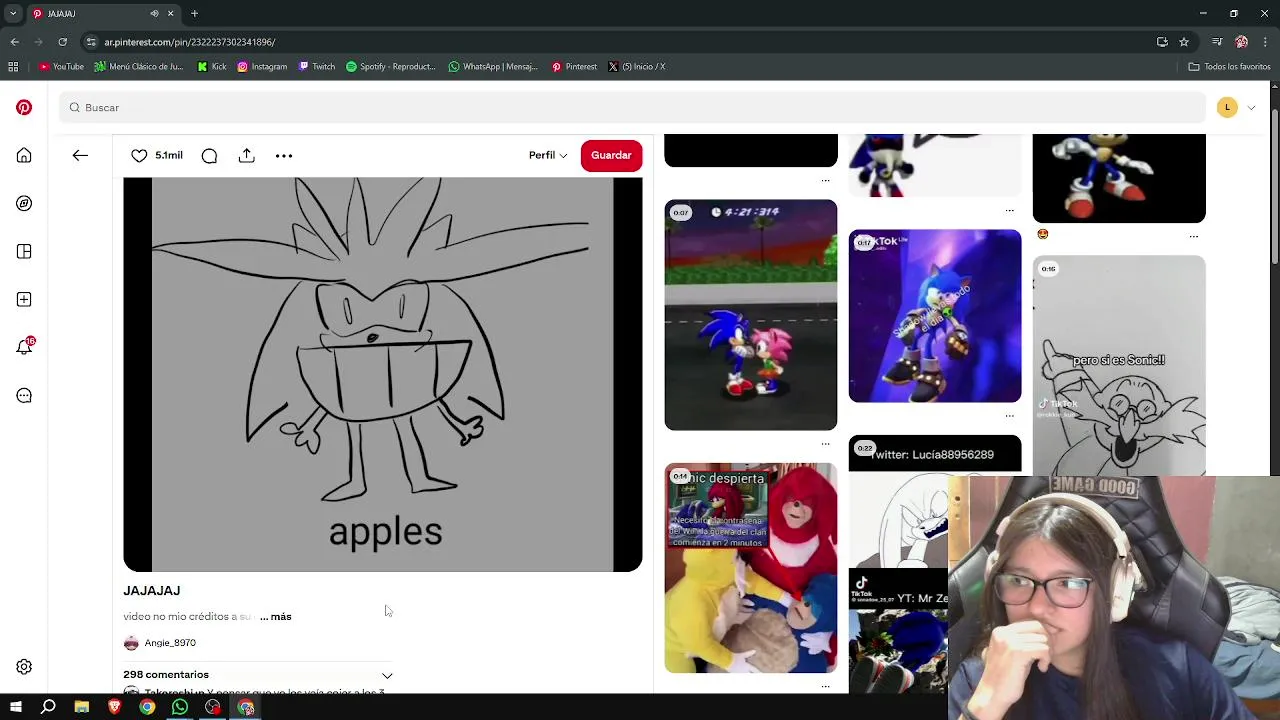Open the boards icon in the sidebar

coord(24,251)
